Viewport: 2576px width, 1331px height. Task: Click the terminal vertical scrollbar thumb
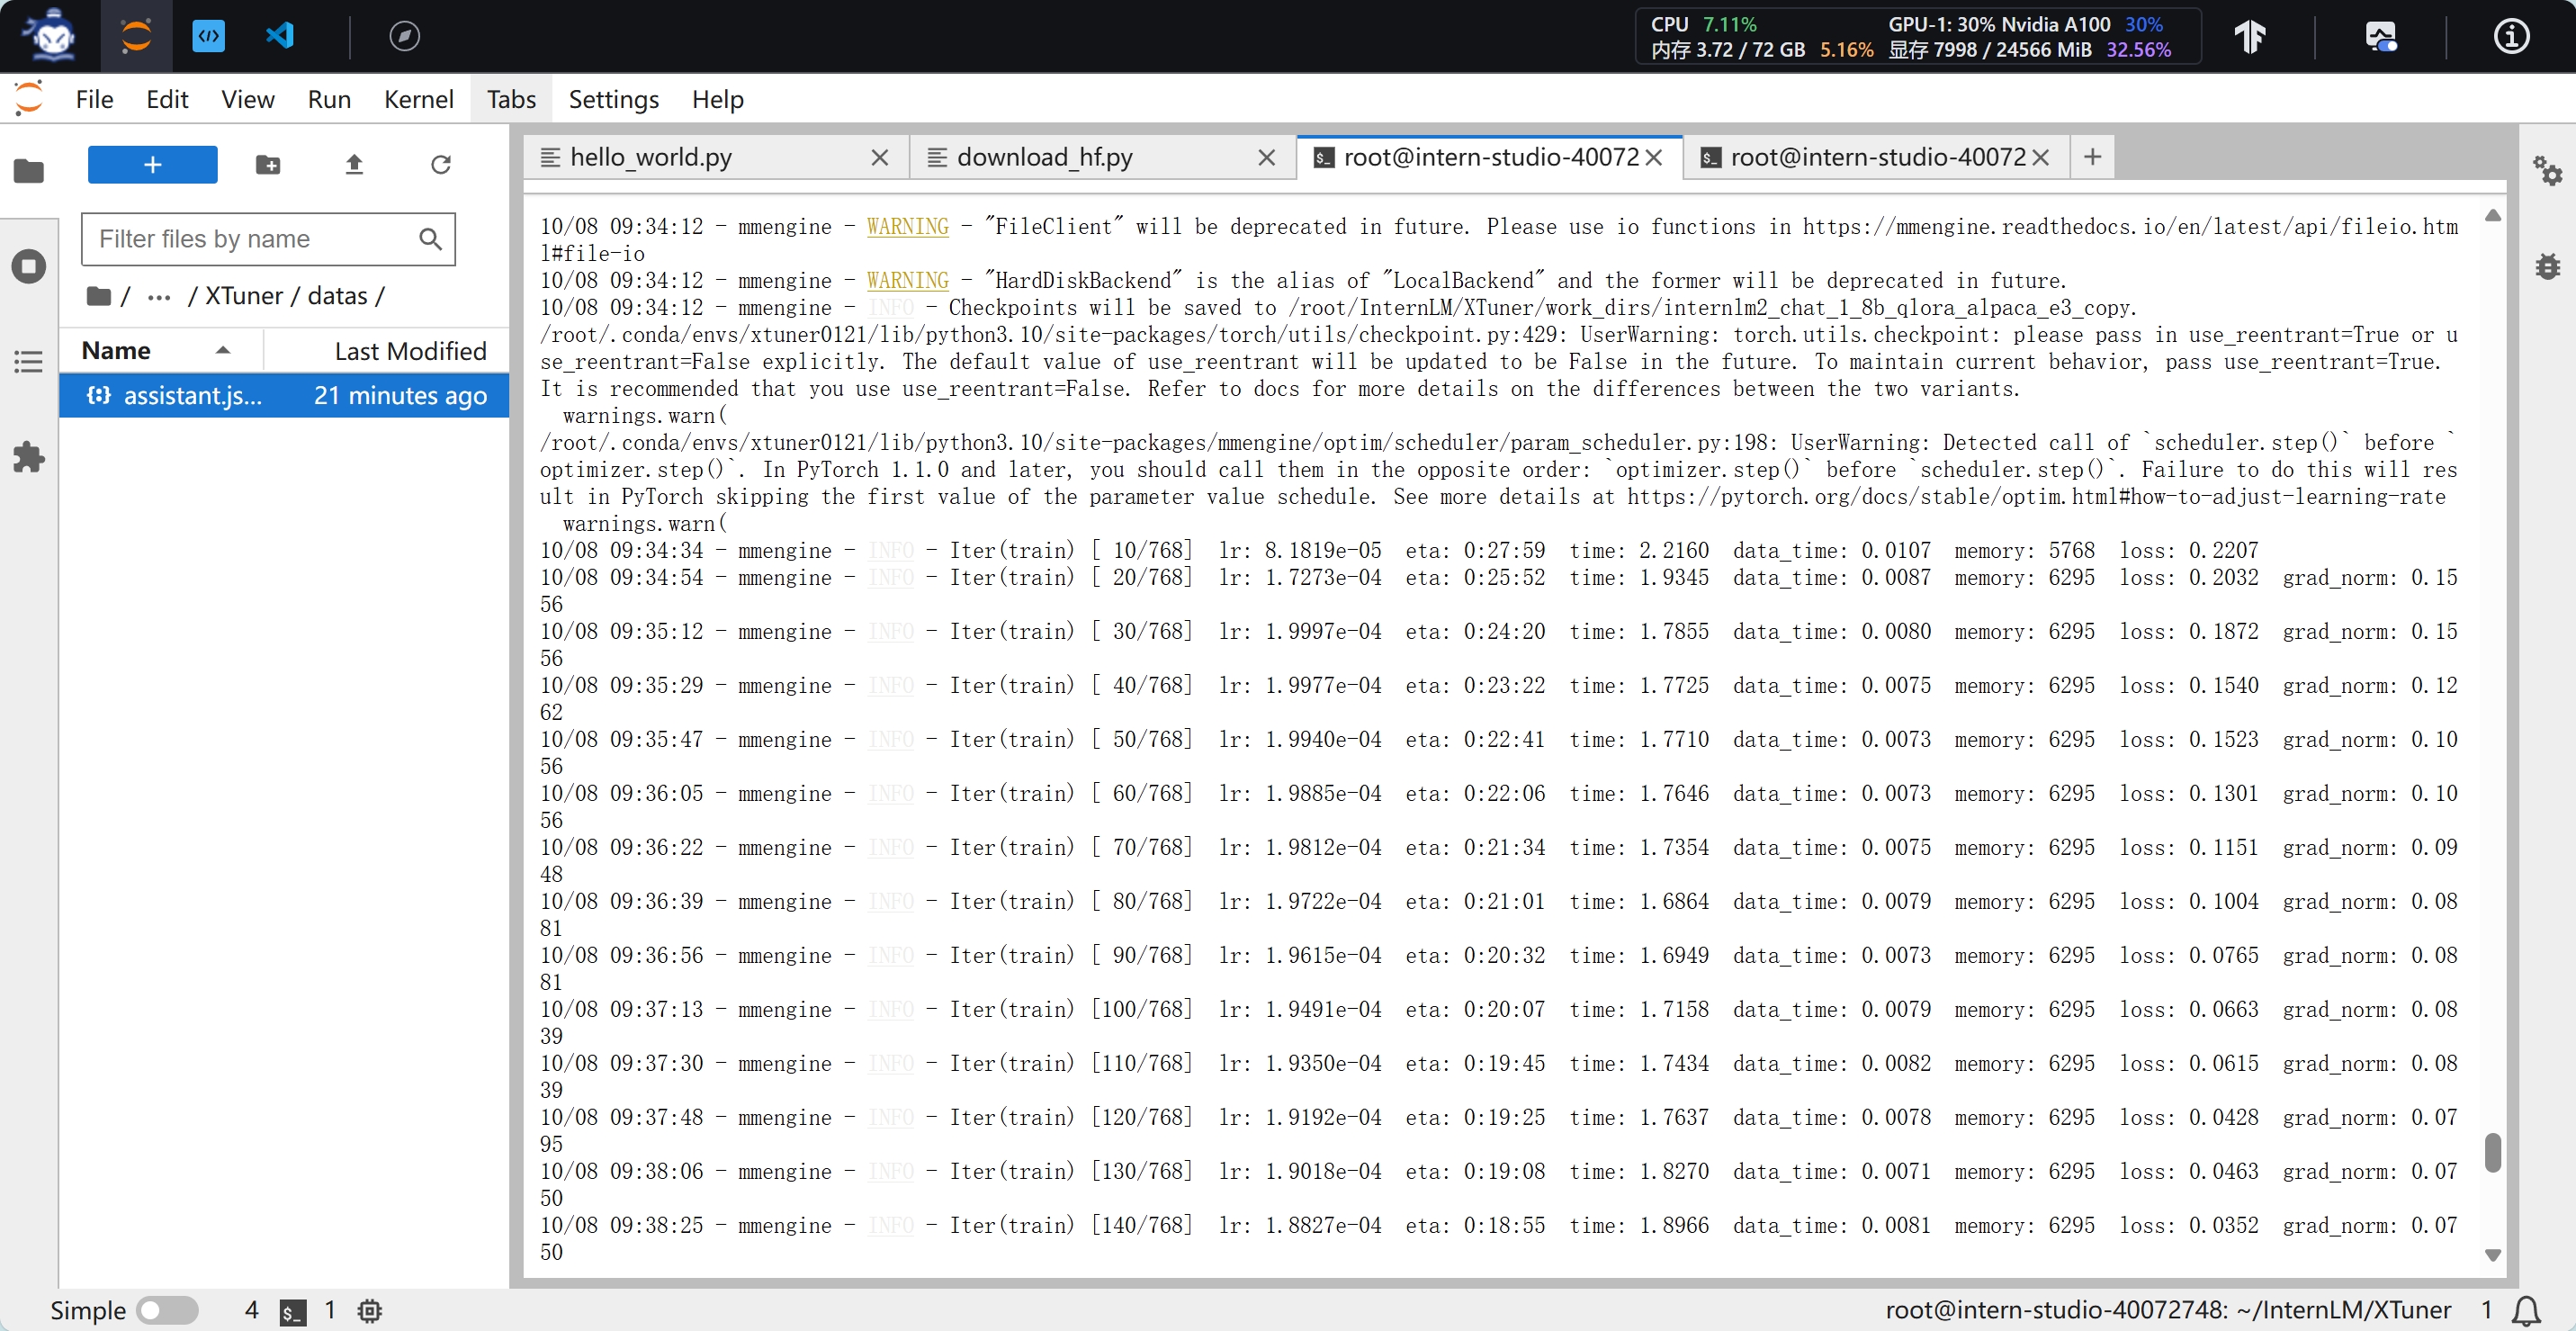click(2492, 1152)
